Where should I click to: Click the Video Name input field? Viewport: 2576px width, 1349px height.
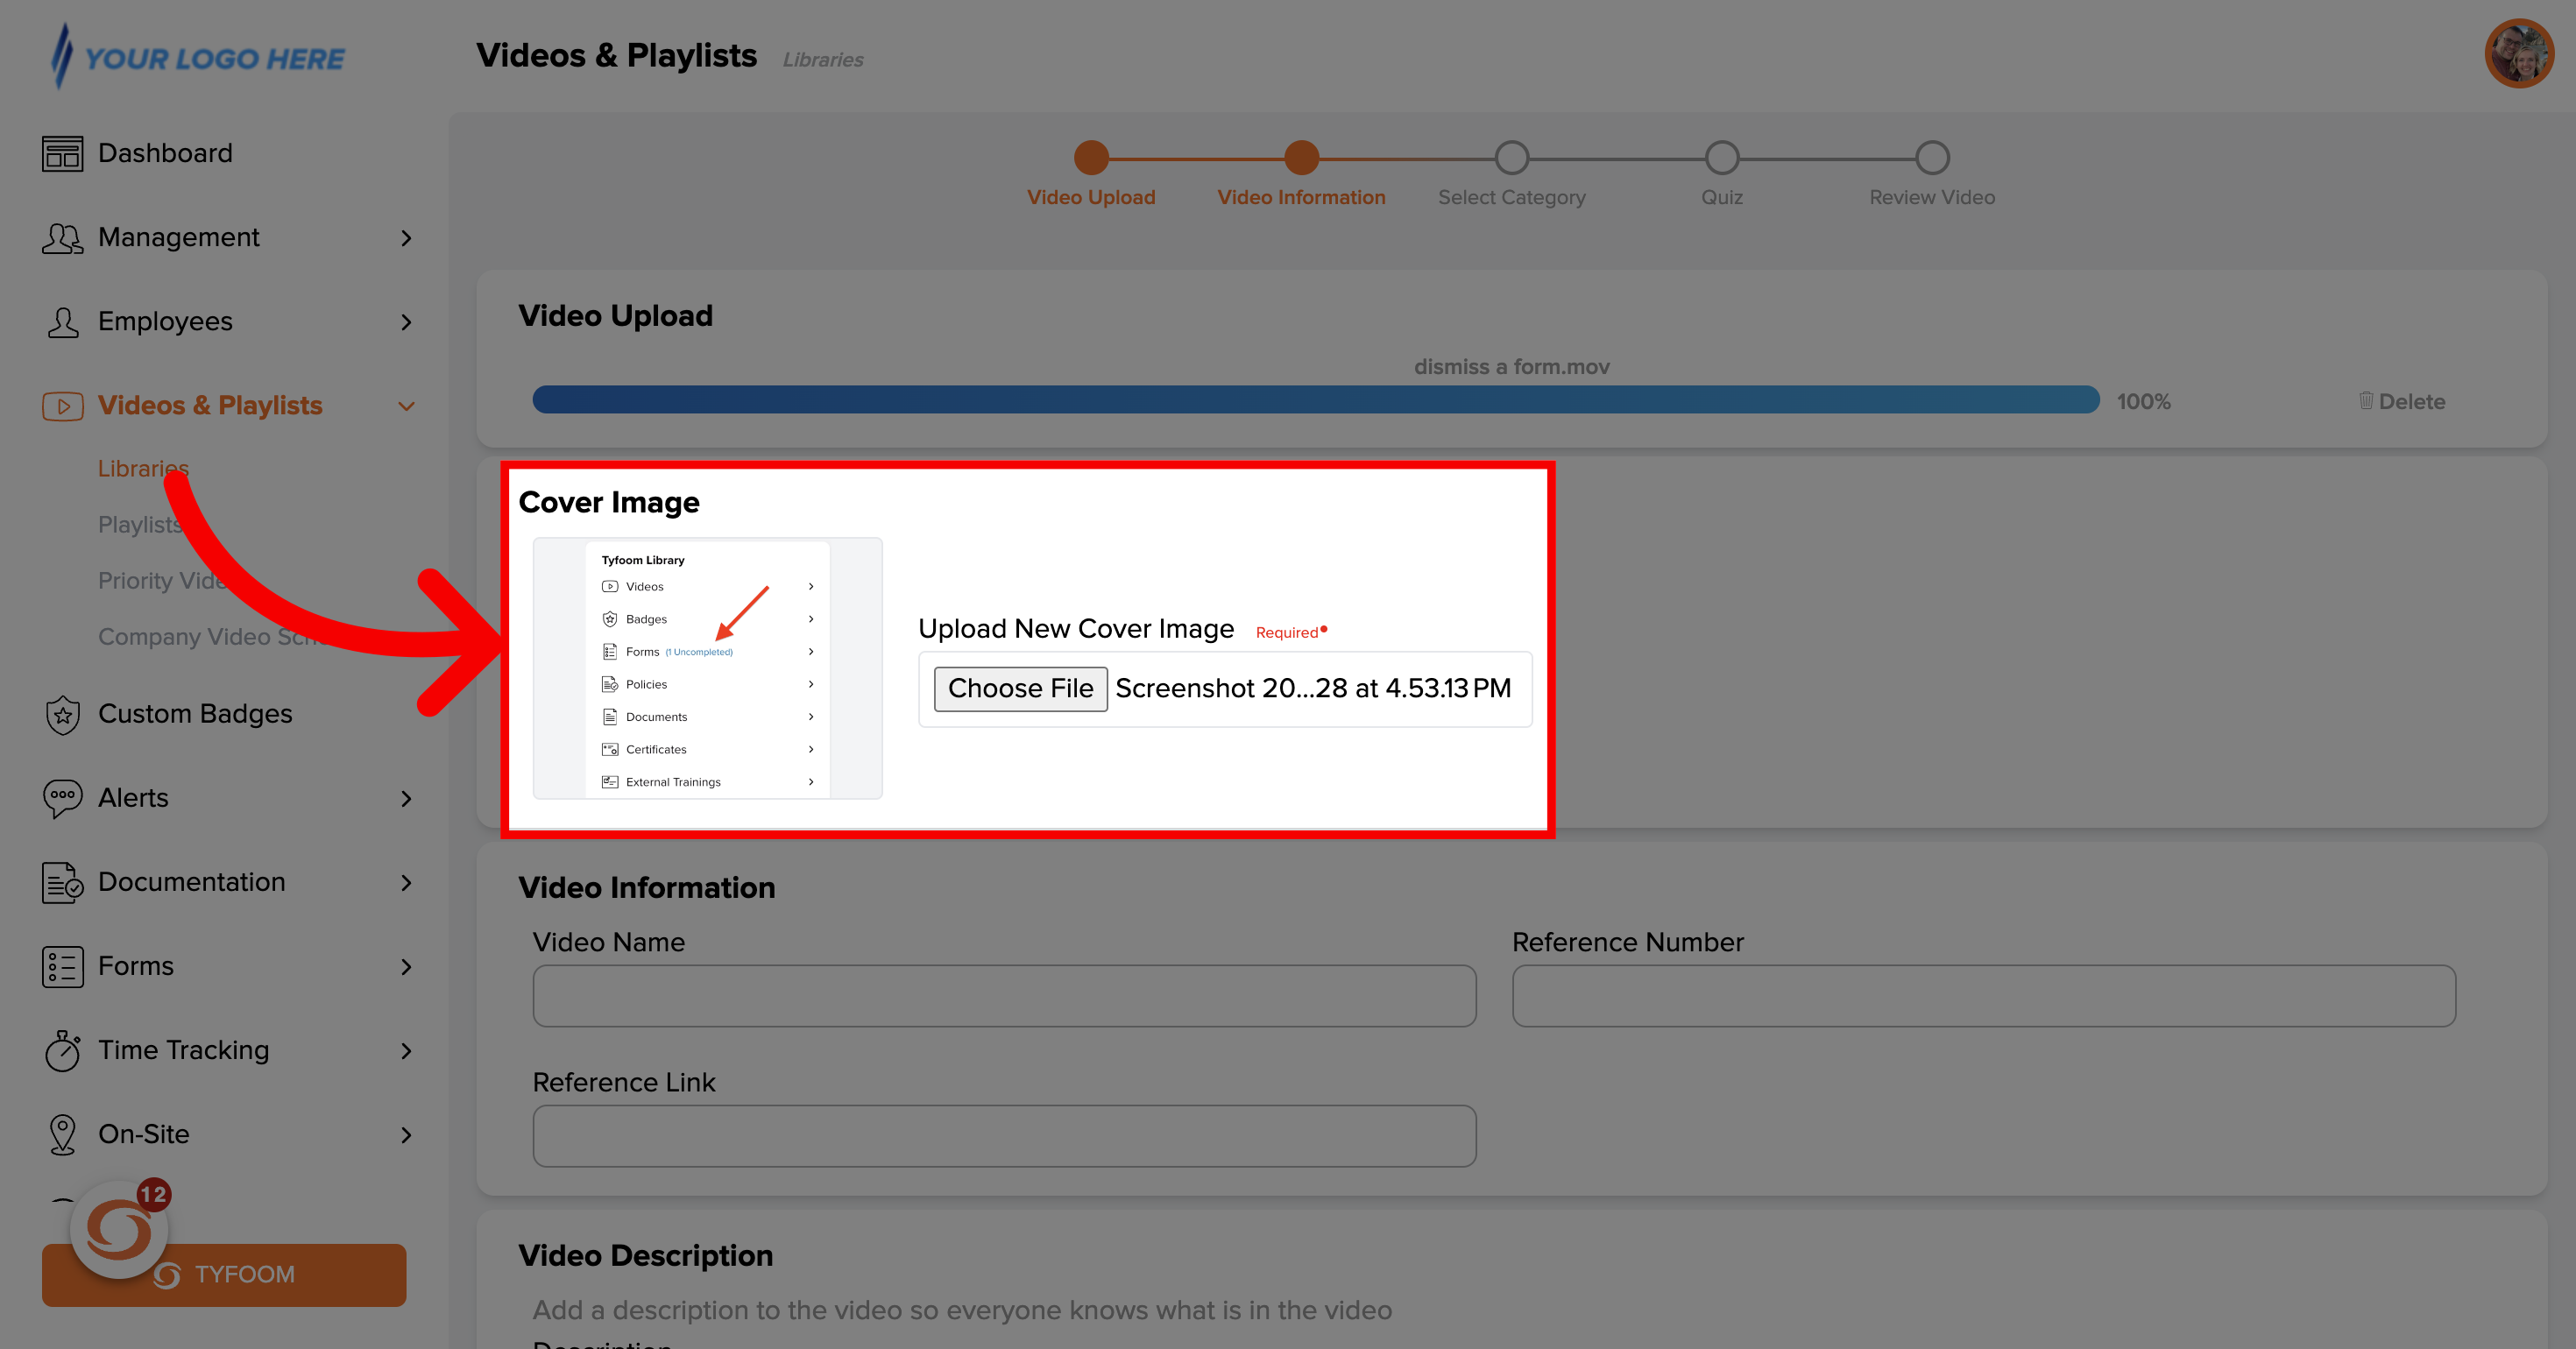[x=1005, y=997]
